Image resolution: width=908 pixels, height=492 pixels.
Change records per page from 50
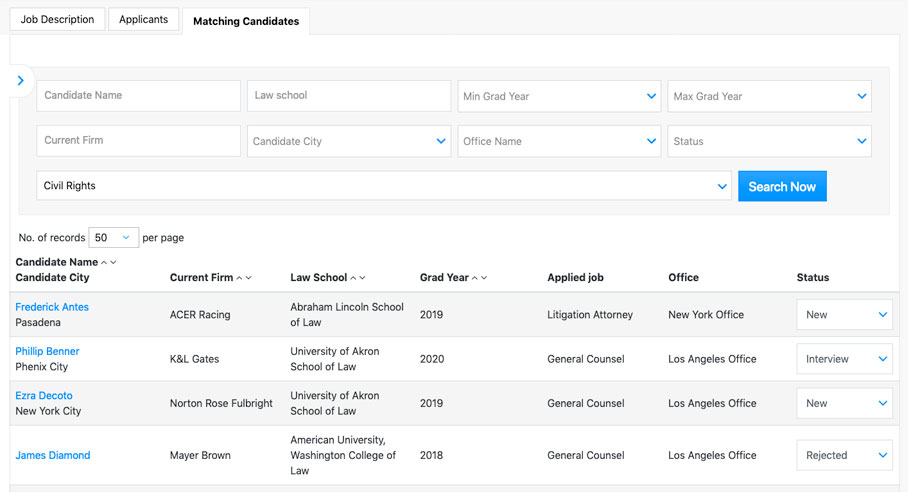113,238
